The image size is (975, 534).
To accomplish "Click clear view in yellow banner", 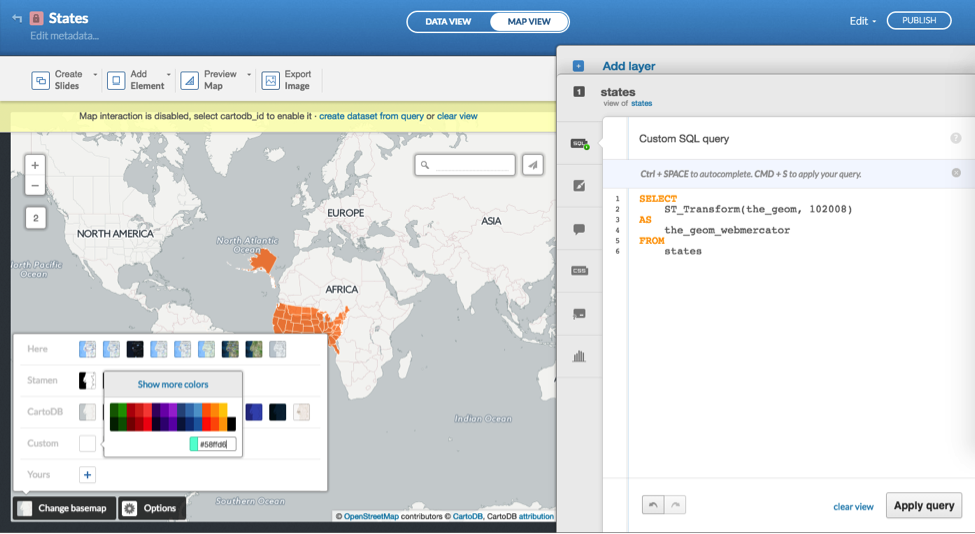I will 457,116.
